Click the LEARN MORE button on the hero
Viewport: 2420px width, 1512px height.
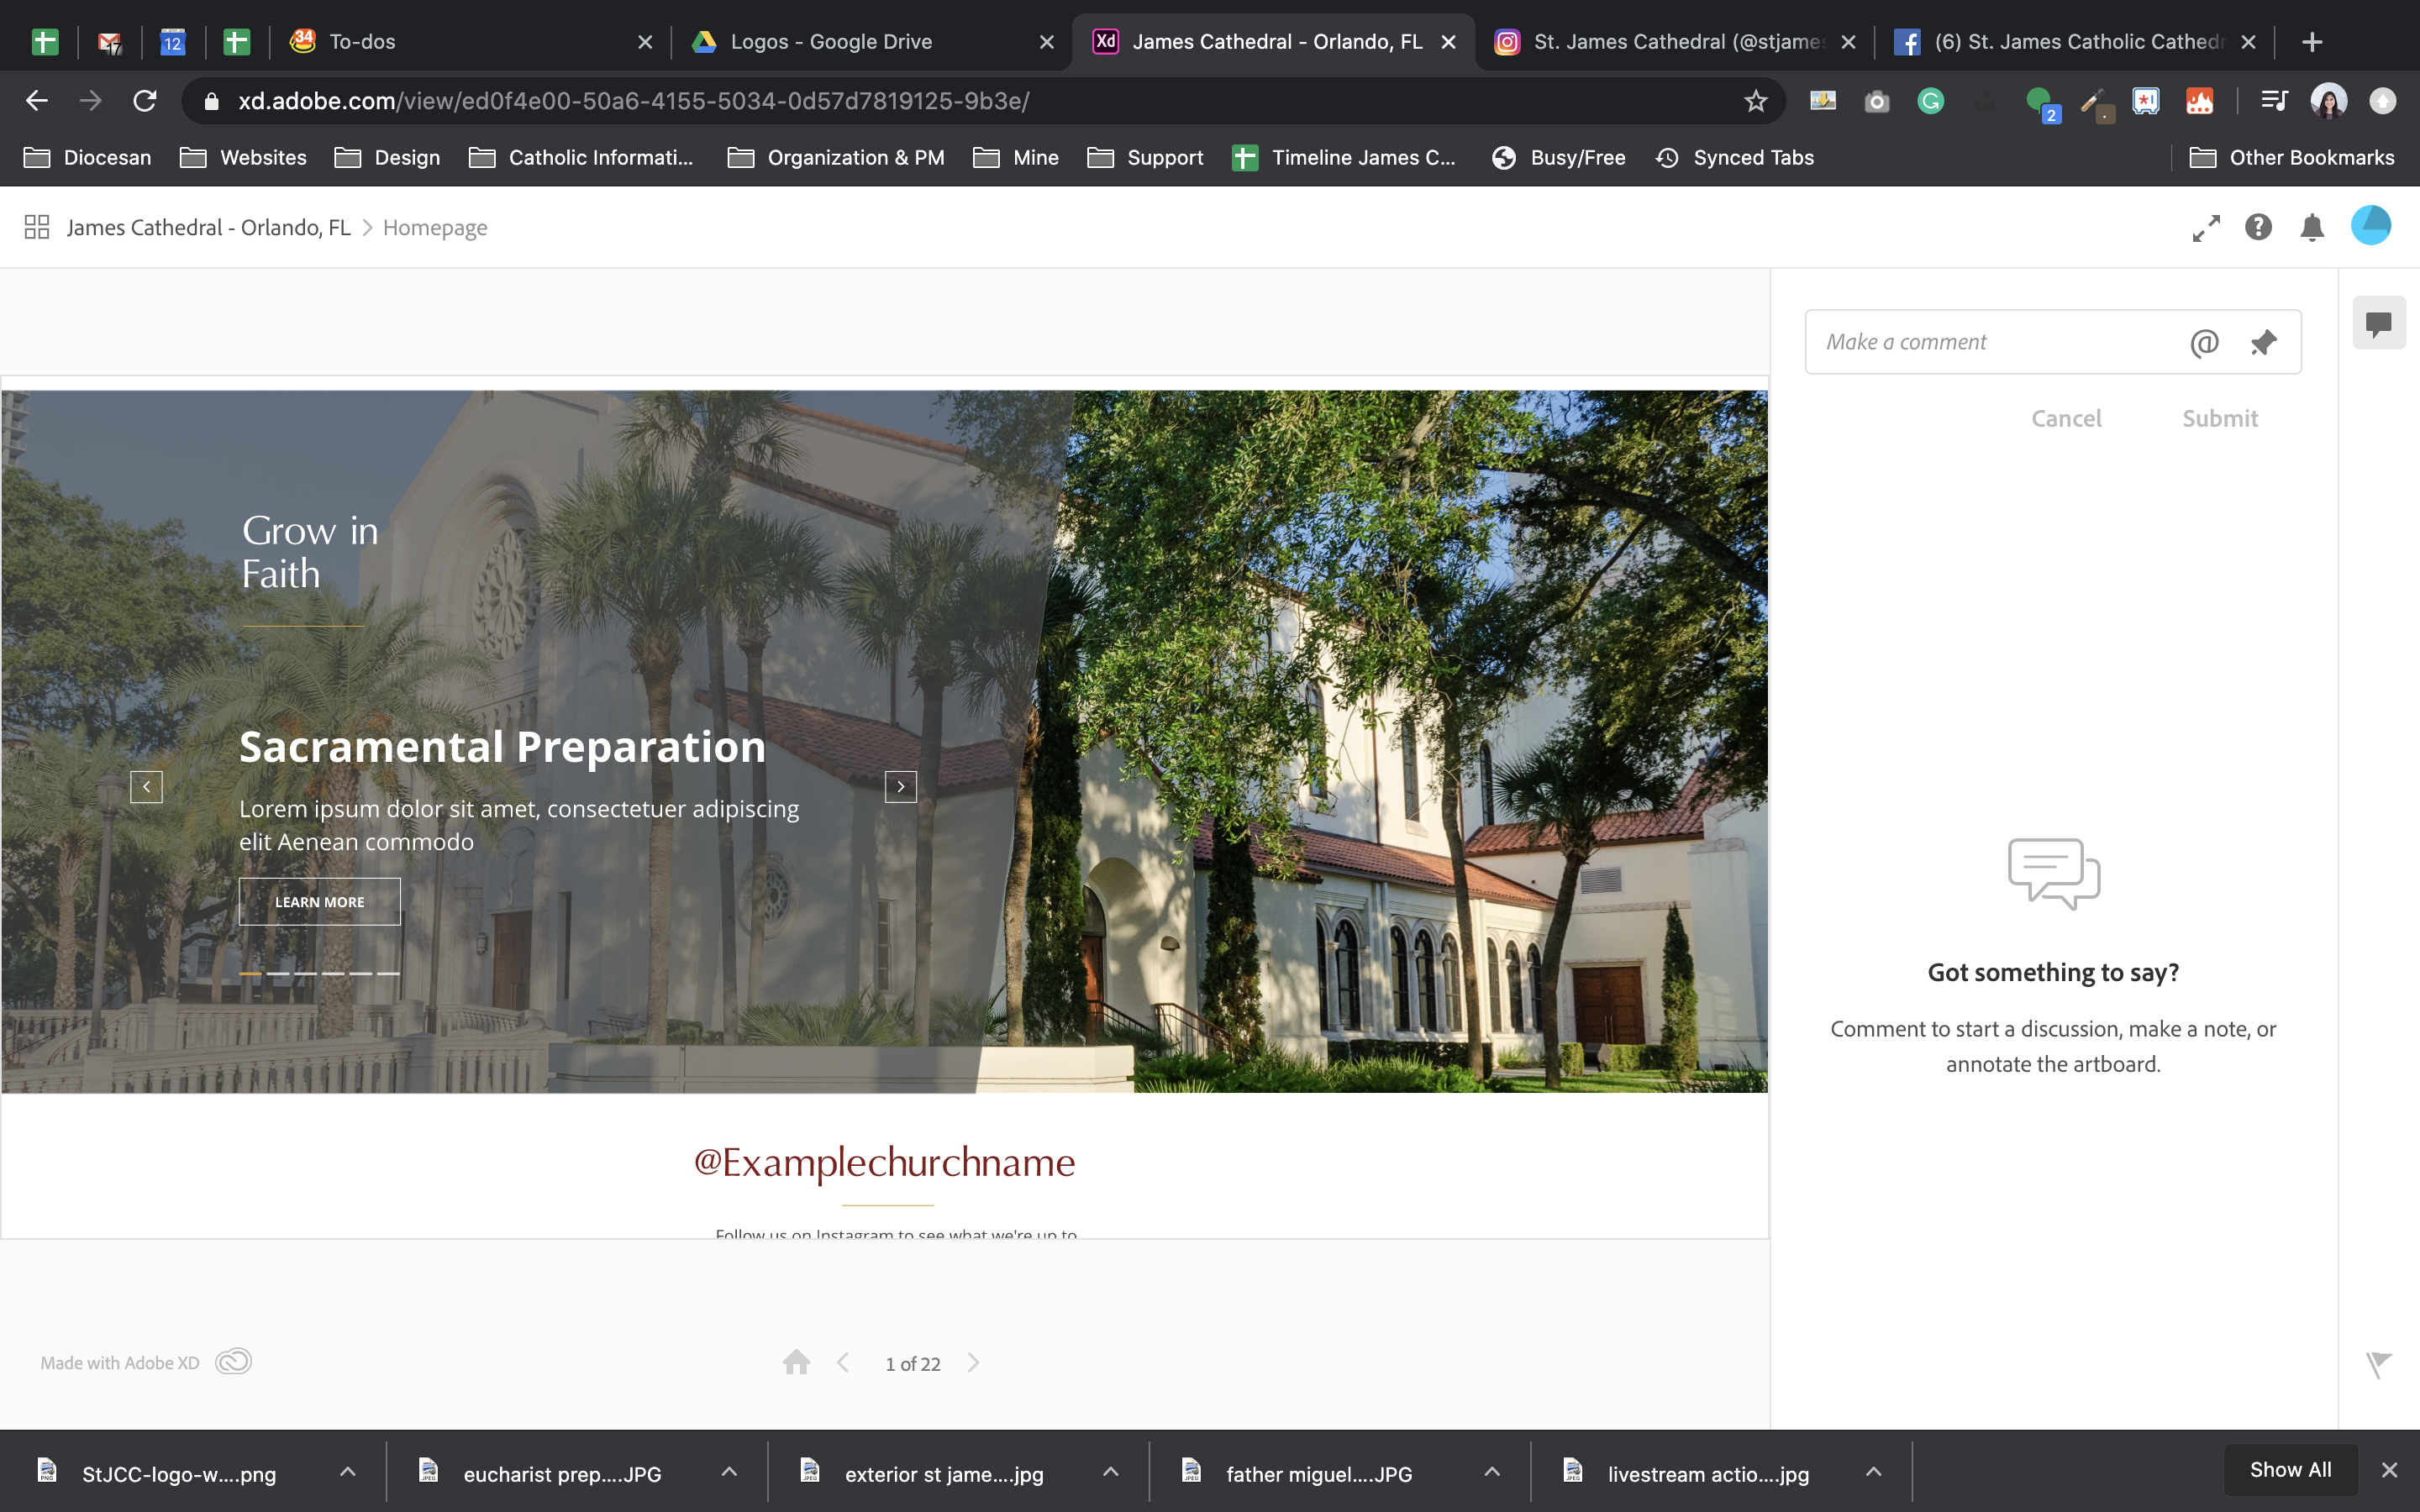320,901
